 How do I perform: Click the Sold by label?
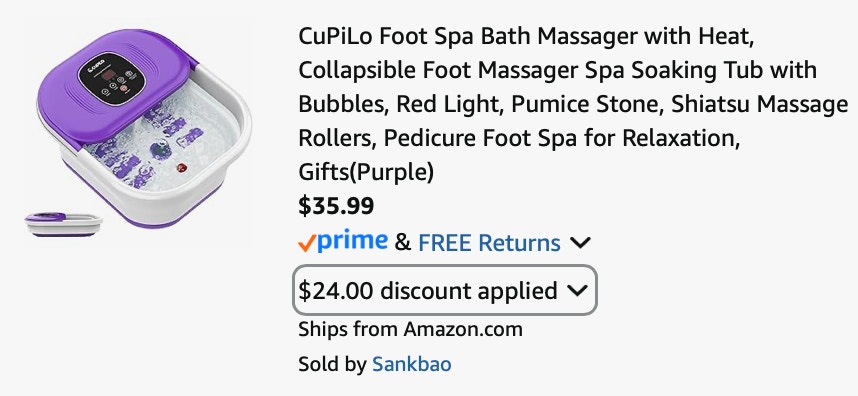[333, 364]
